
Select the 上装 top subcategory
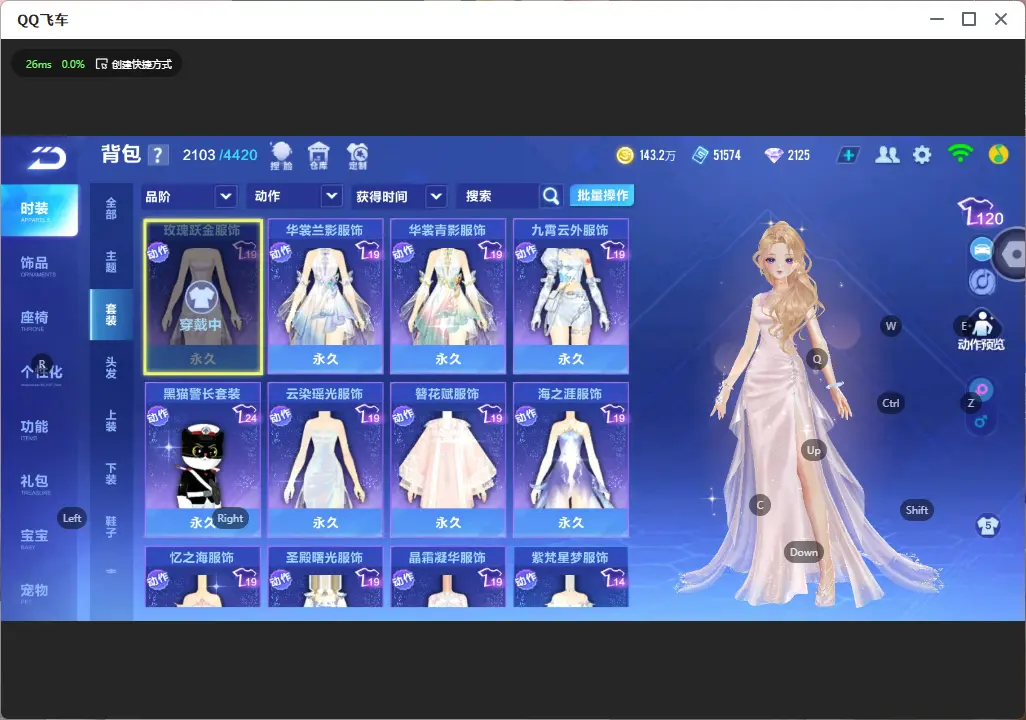[x=111, y=420]
